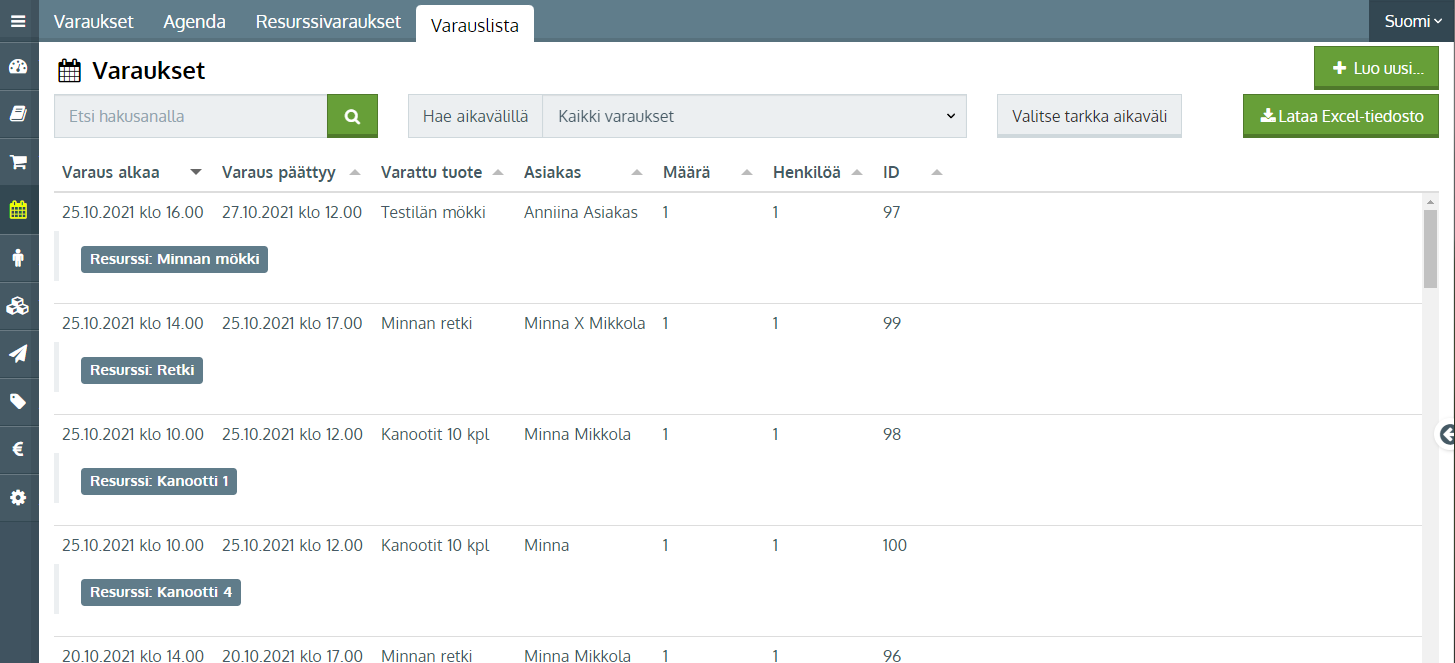Click end time 25.10.2021 klo 17.00
This screenshot has height=663, width=1455.
[292, 323]
